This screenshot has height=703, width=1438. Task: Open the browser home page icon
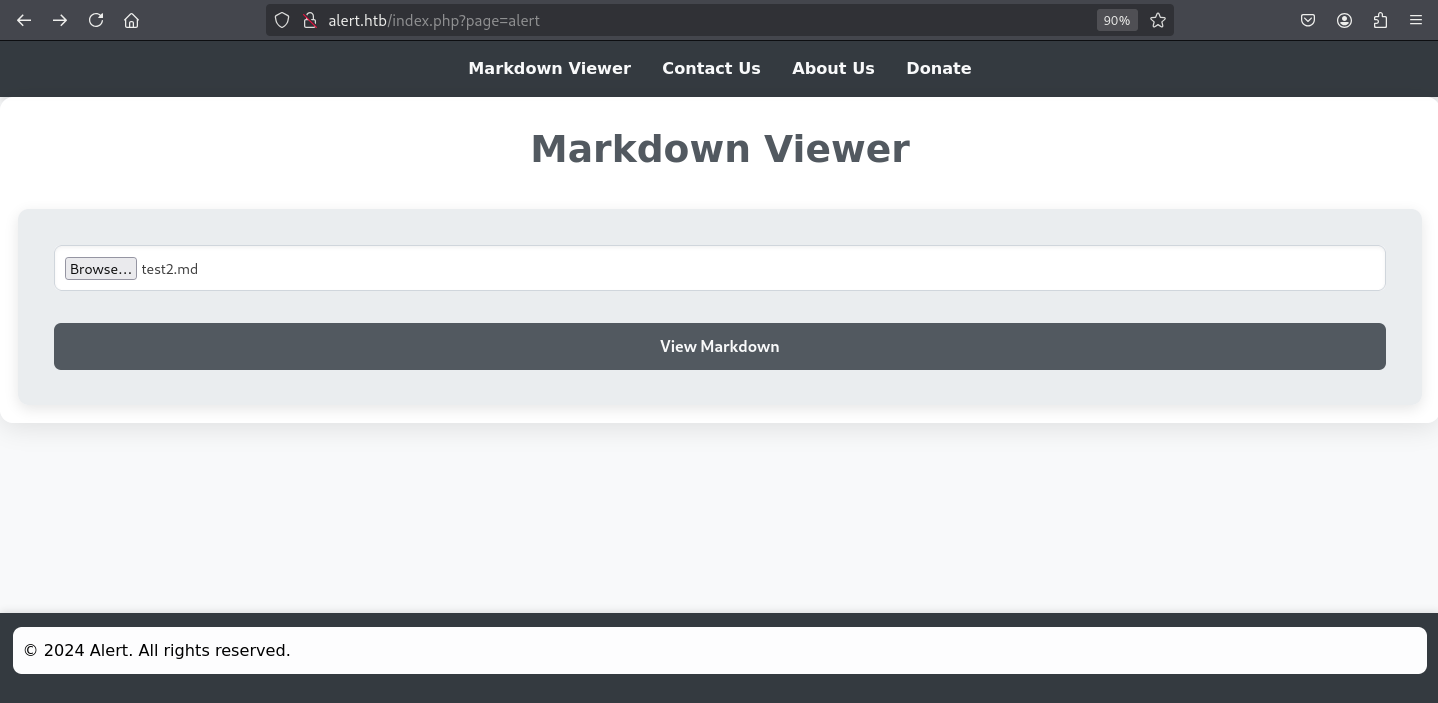point(131,20)
